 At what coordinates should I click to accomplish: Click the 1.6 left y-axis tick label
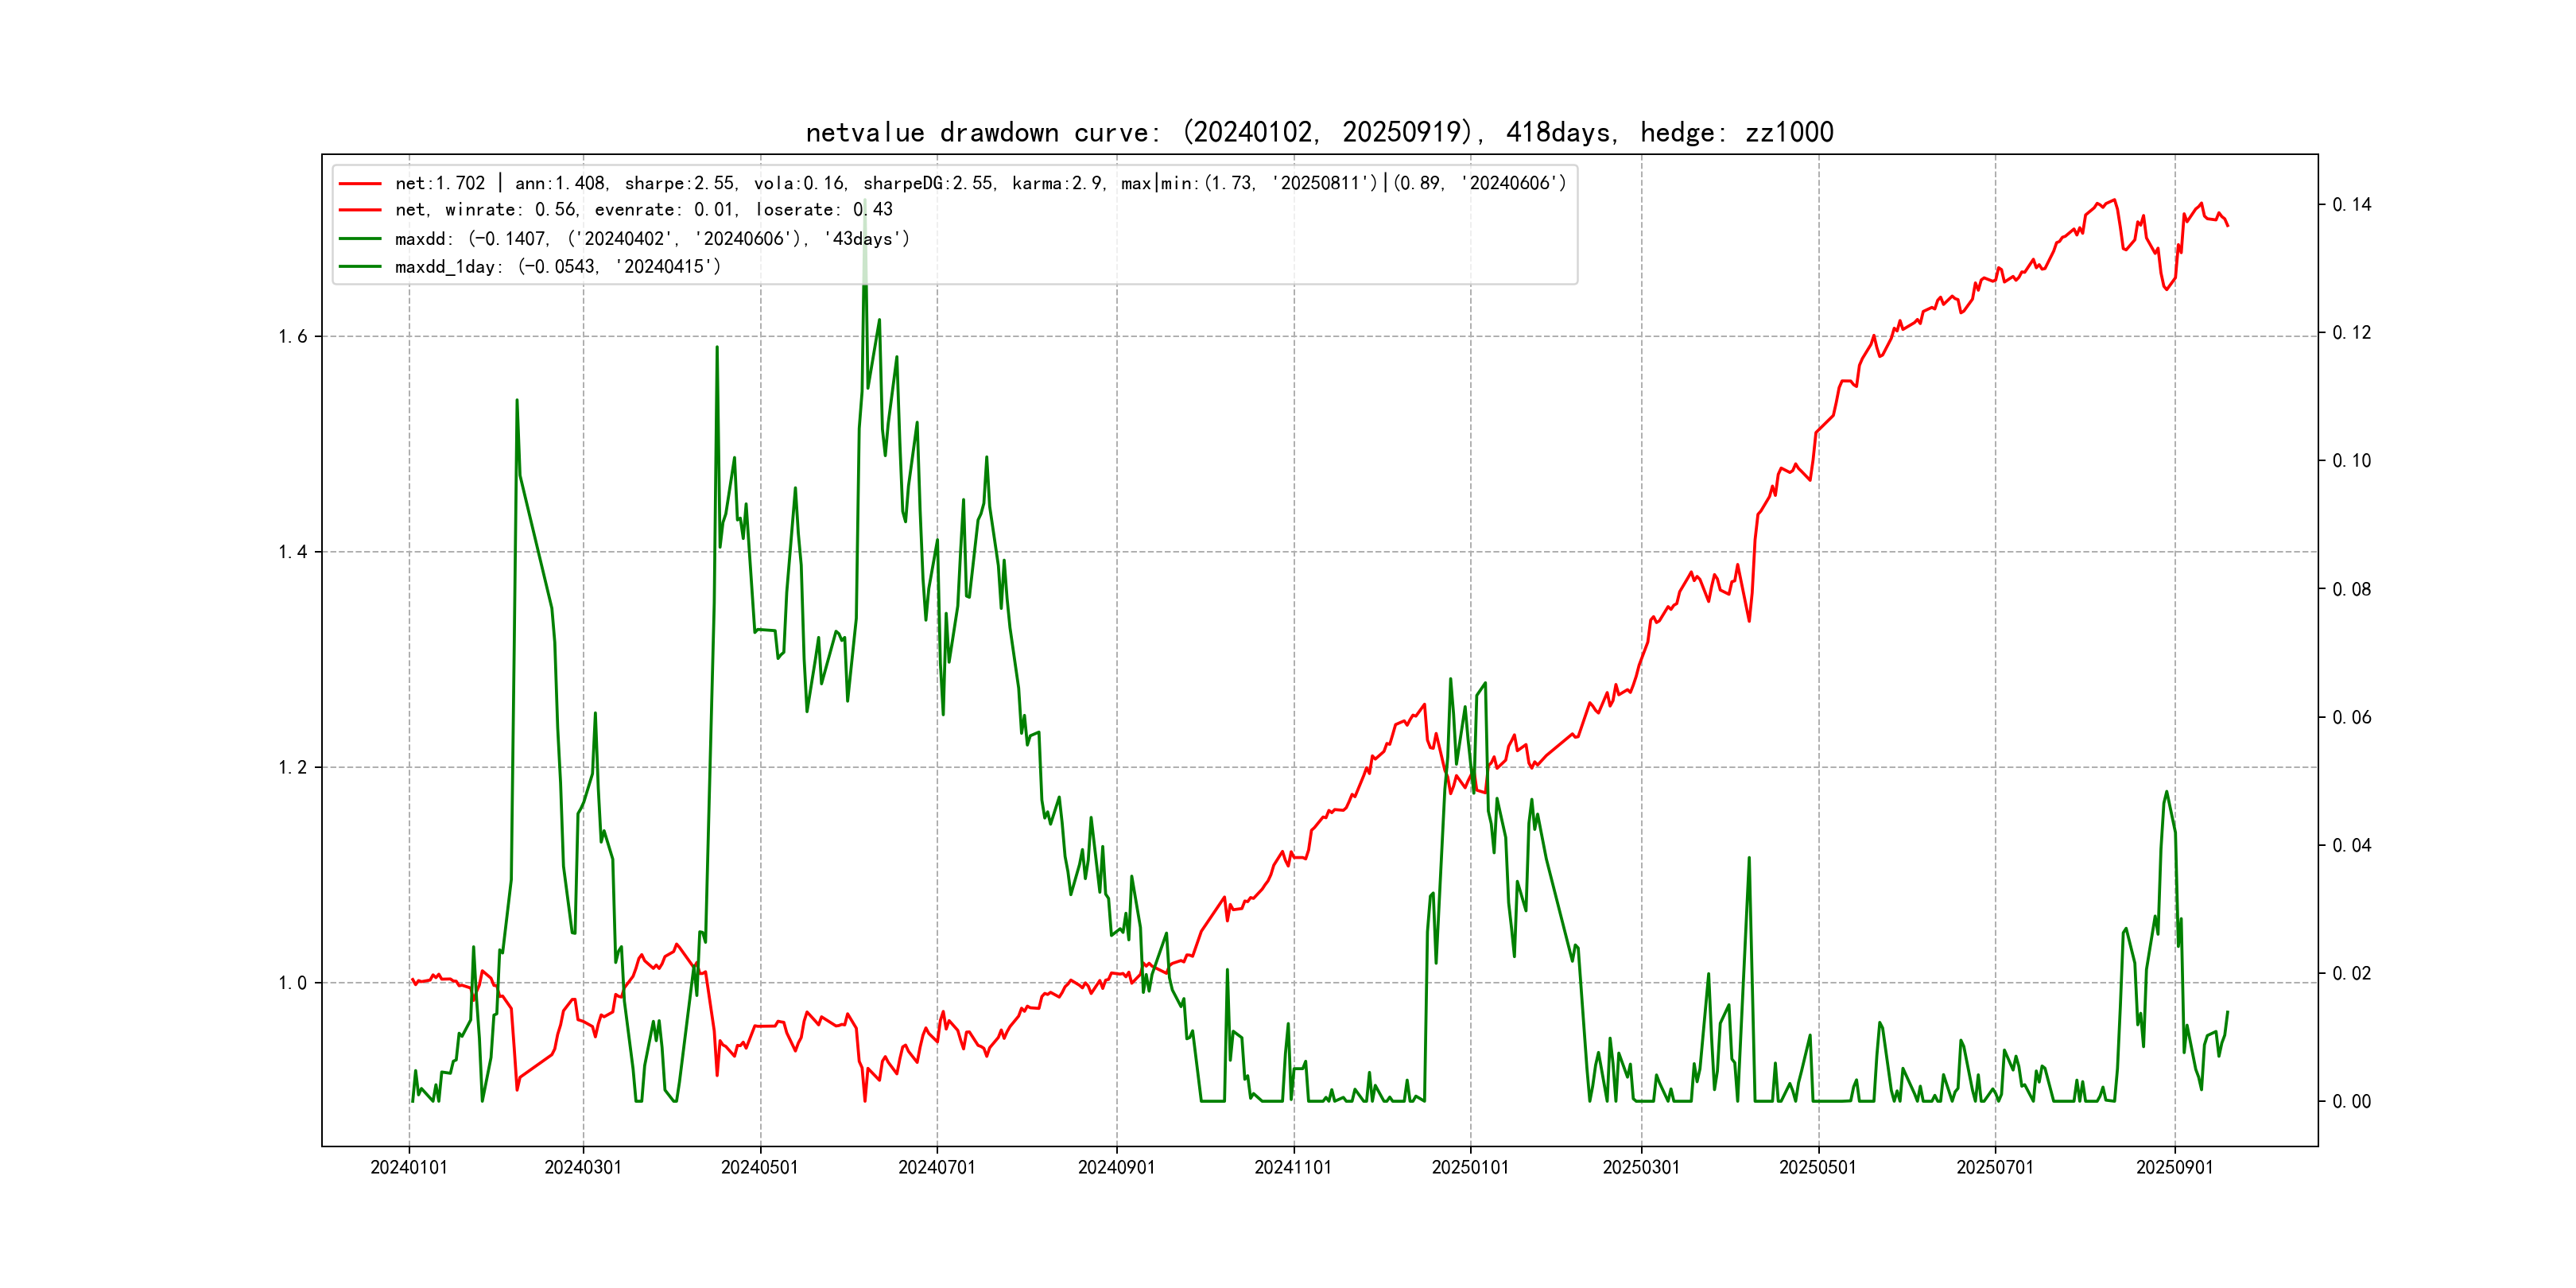click(293, 337)
